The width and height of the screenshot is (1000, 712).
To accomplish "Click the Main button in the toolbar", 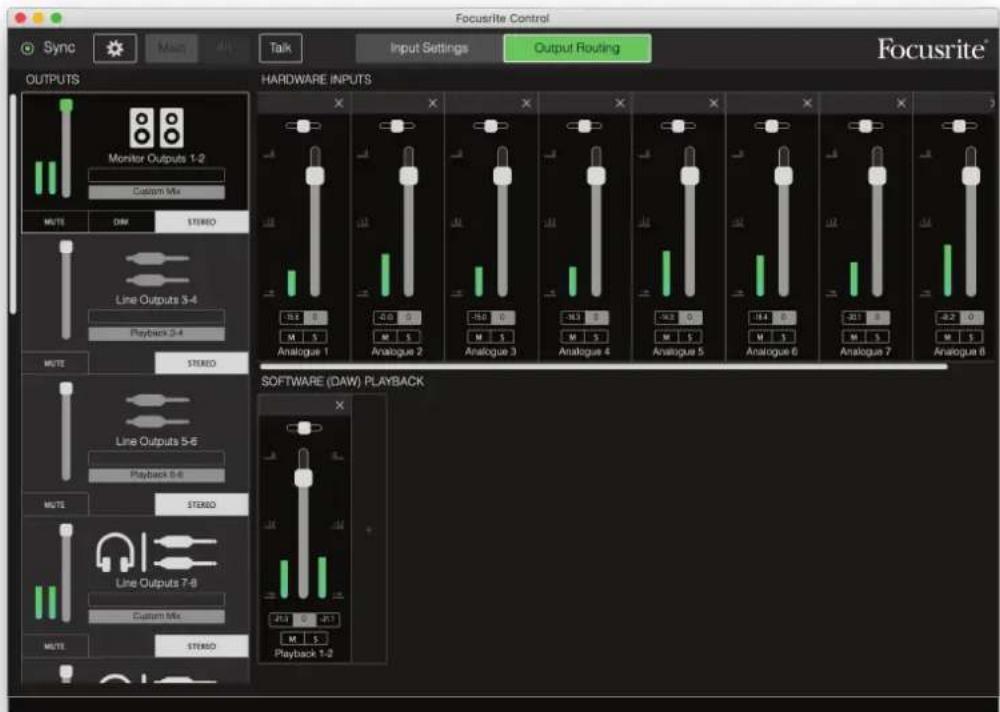I will (x=172, y=48).
